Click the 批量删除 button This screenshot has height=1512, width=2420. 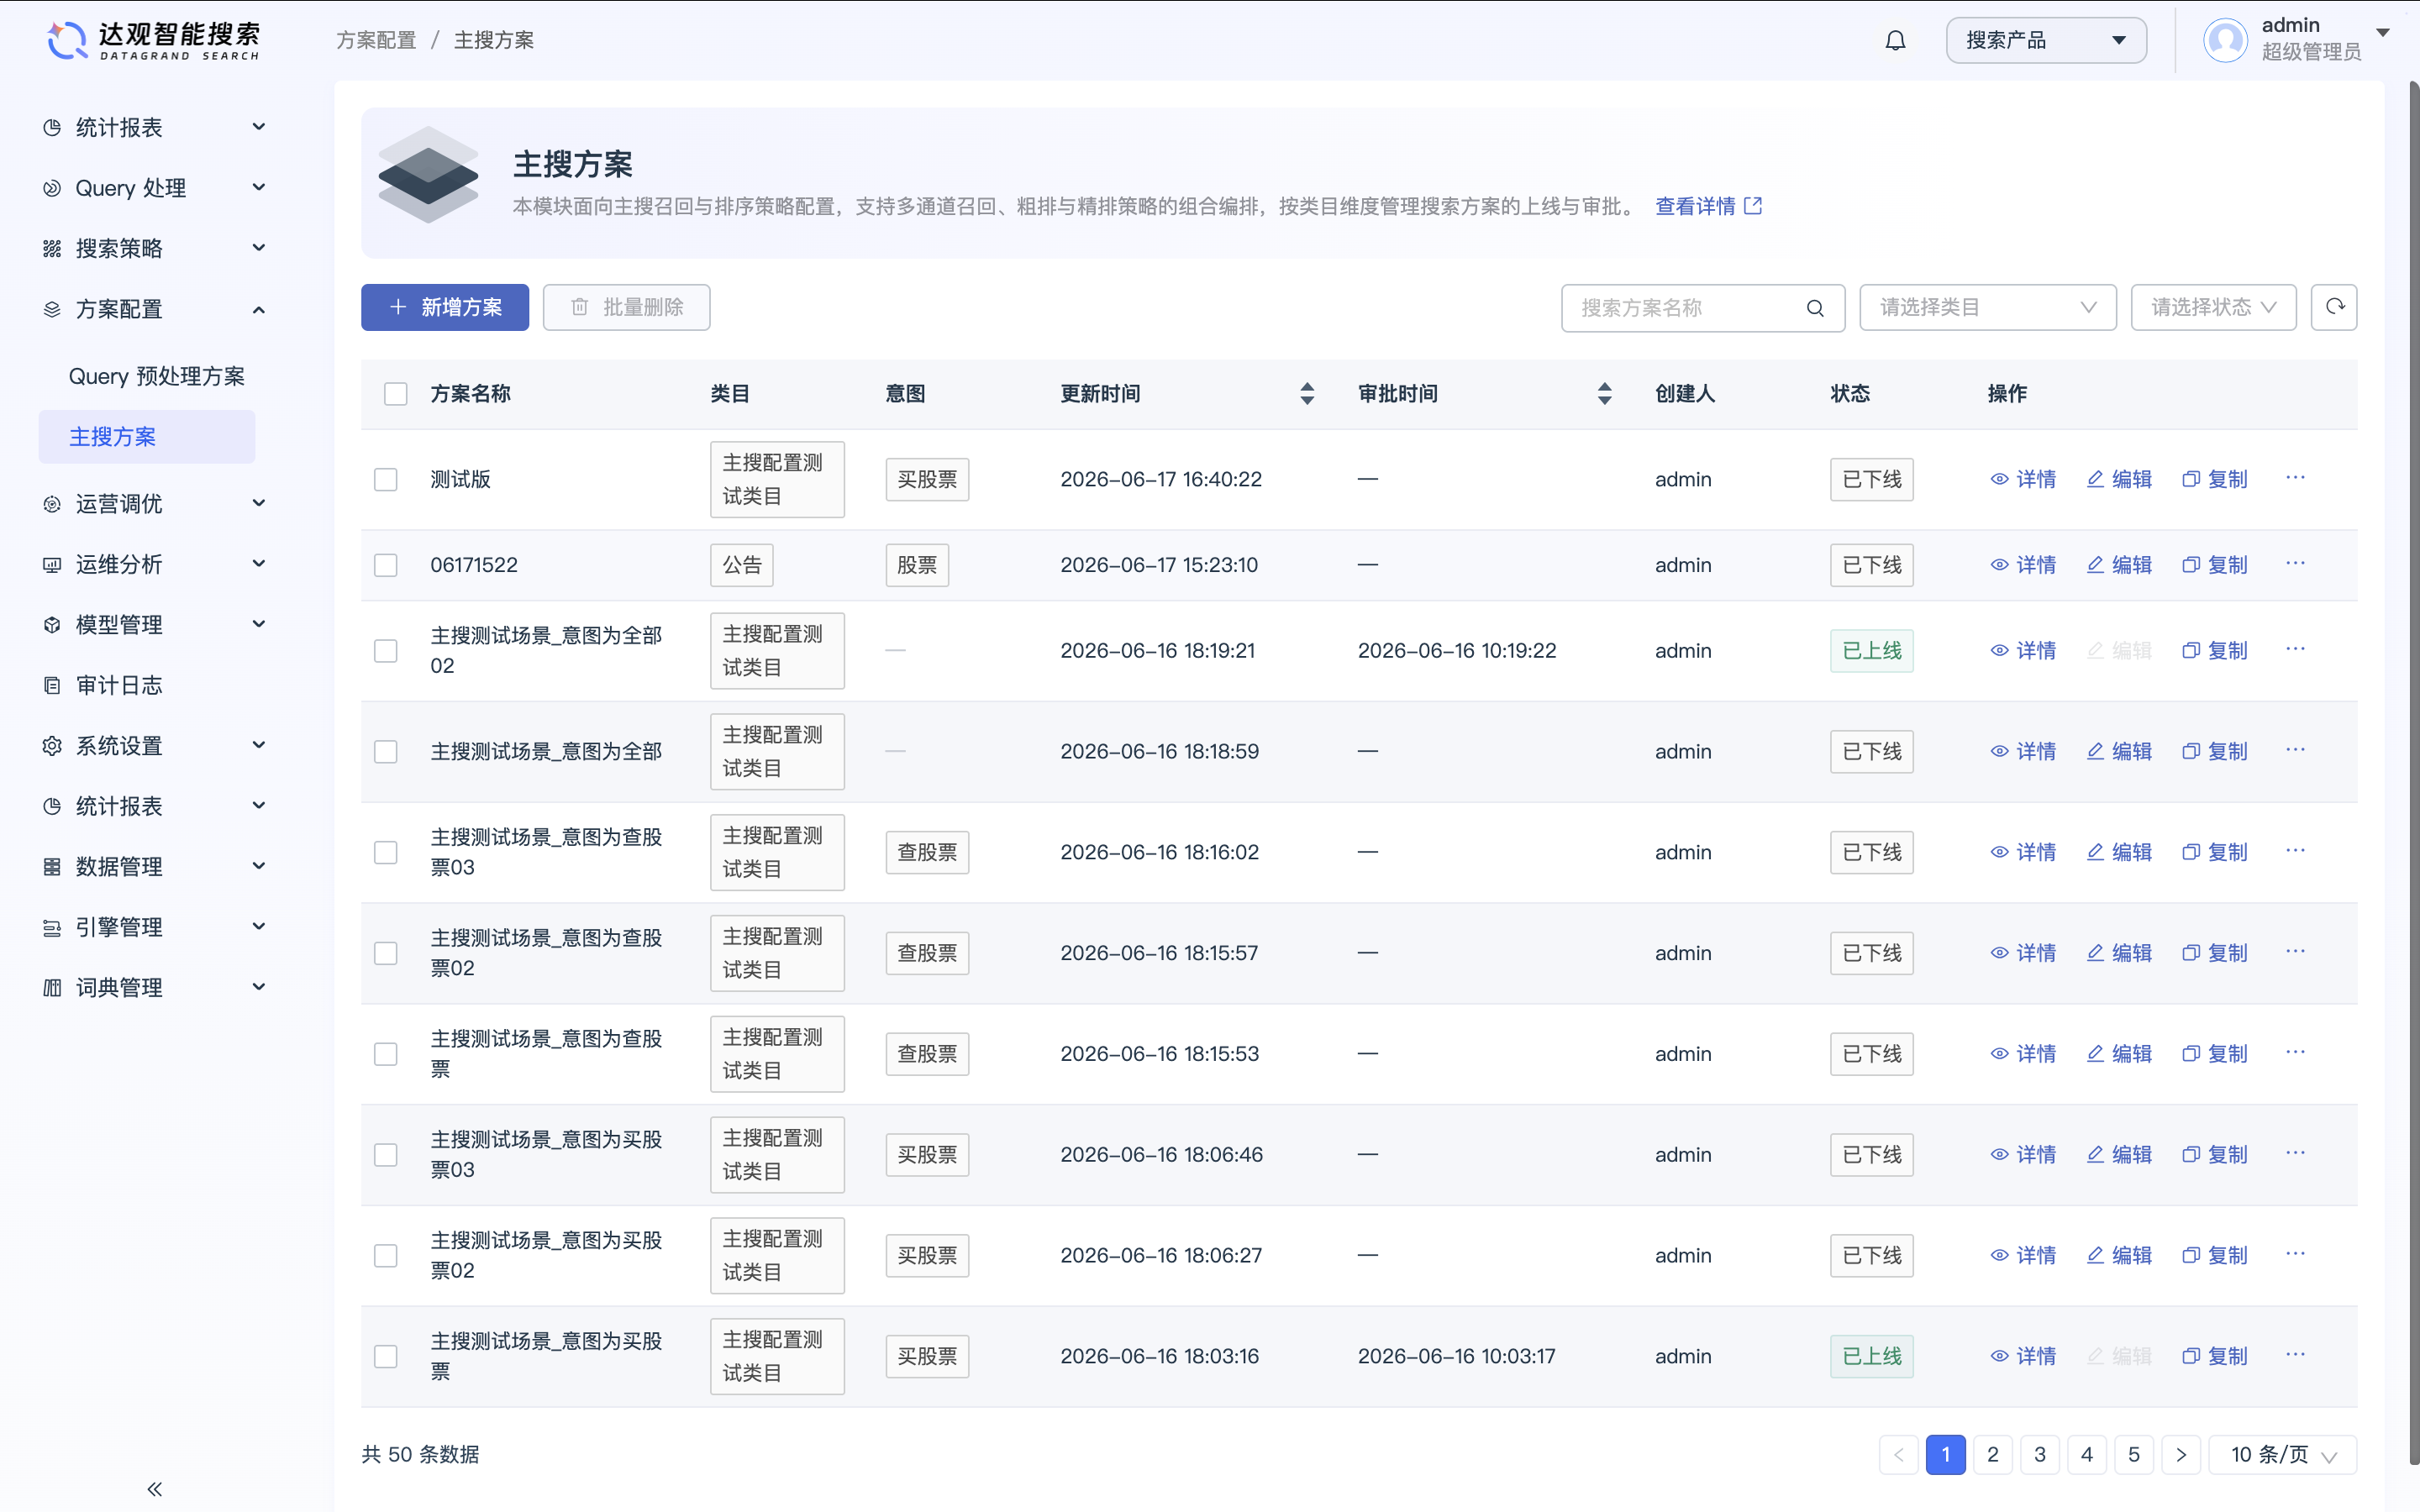click(x=626, y=307)
